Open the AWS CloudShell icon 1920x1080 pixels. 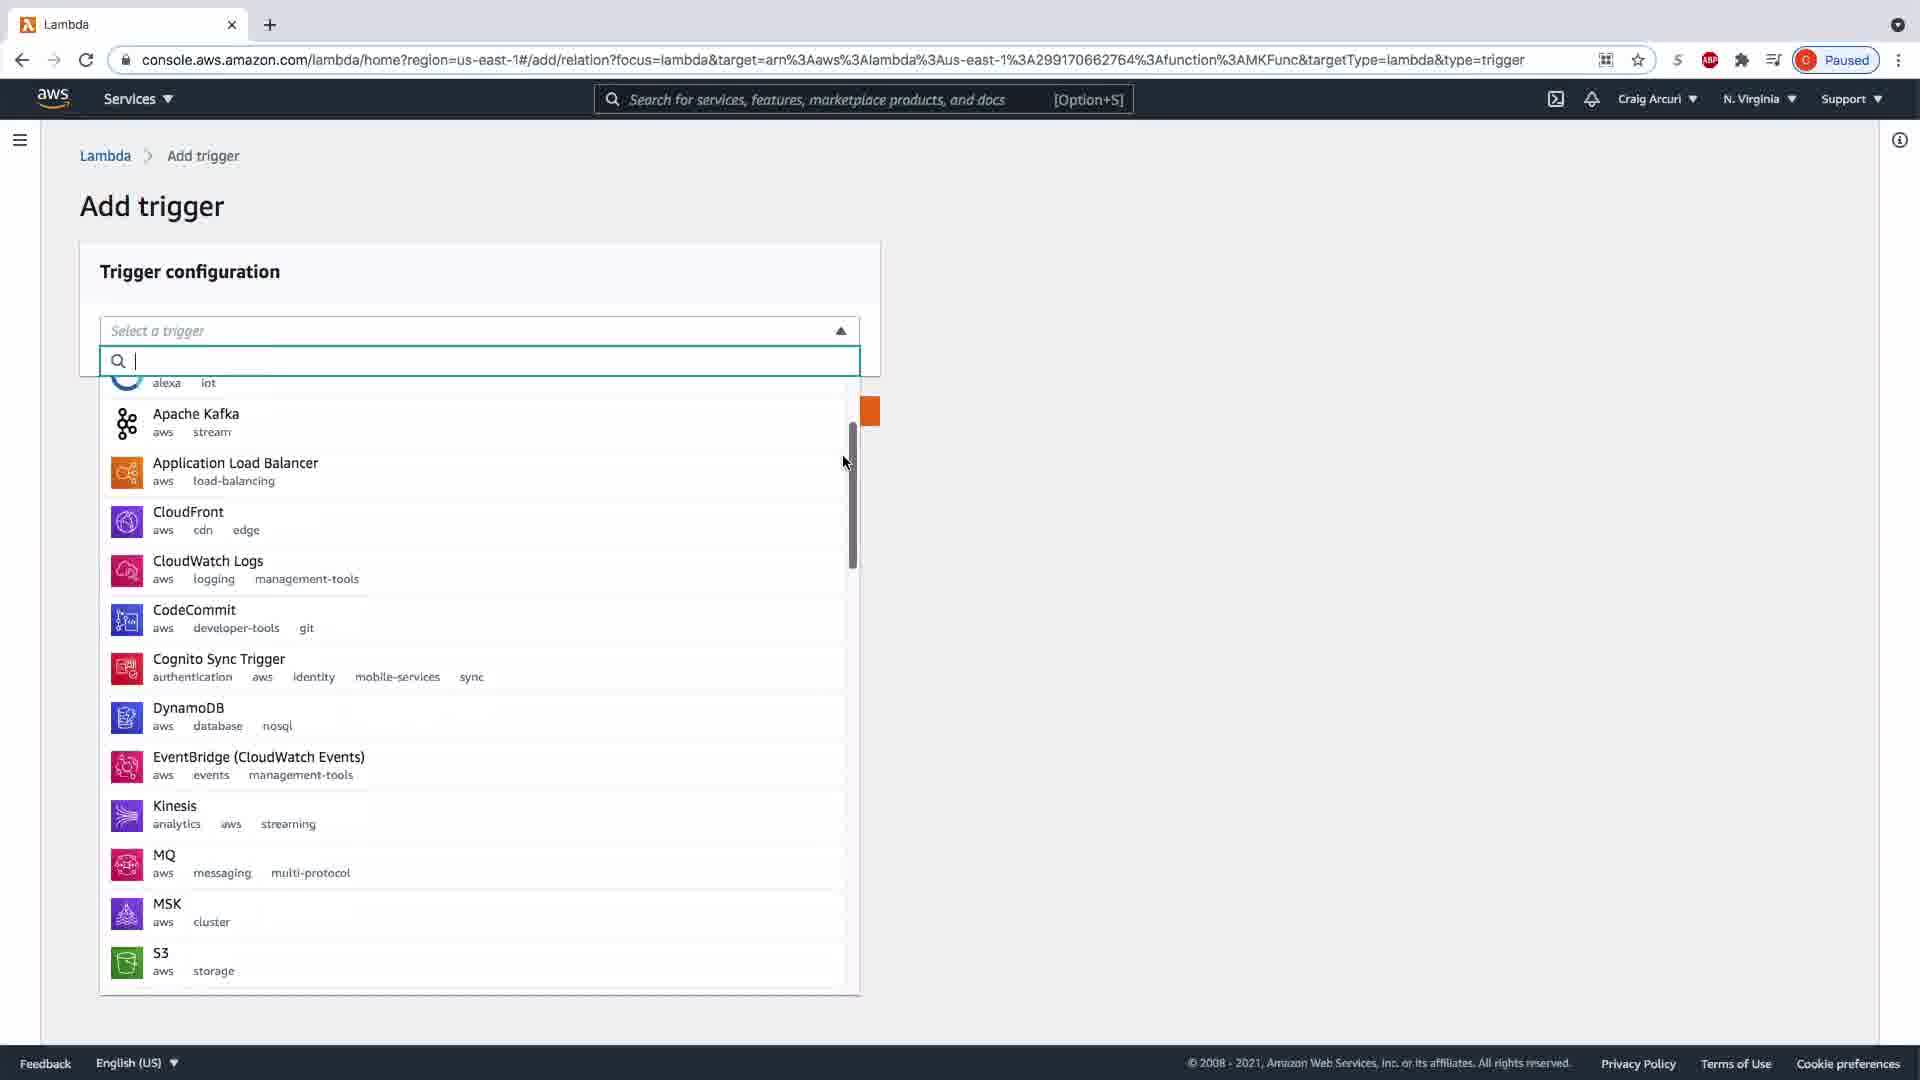1556,99
